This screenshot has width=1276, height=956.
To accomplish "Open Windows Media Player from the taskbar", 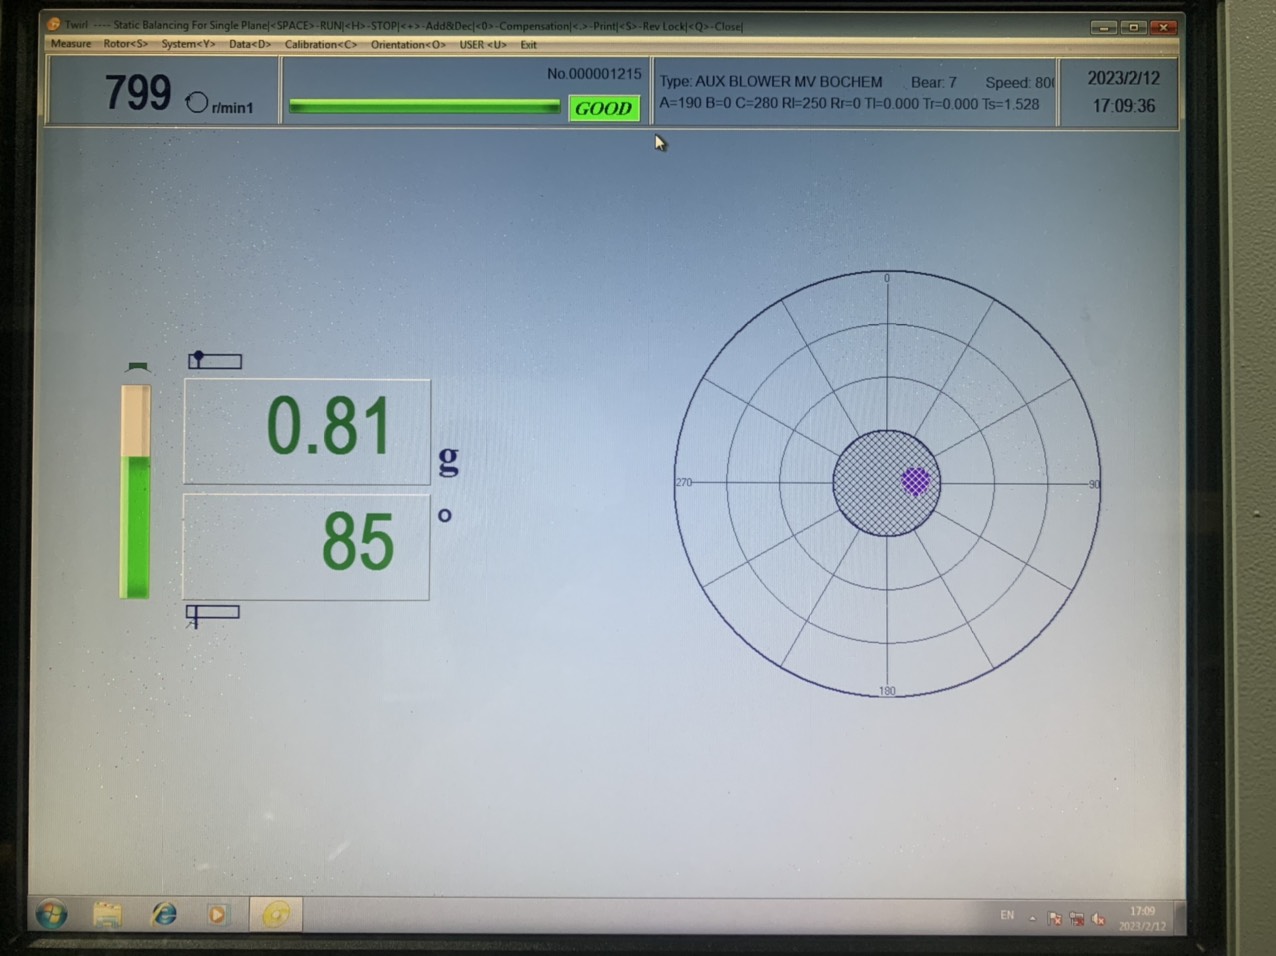I will (218, 914).
